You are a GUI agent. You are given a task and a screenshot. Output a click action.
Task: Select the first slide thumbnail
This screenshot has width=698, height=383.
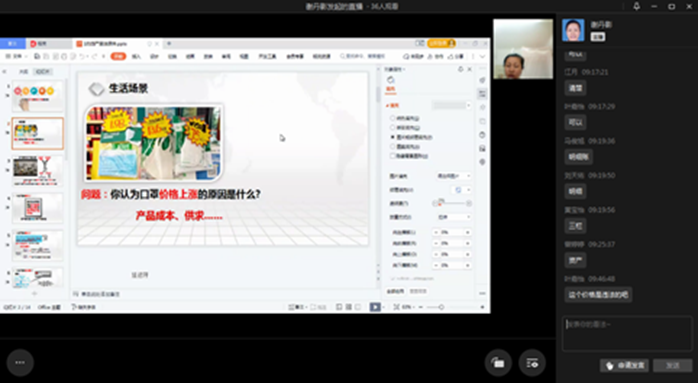pyautogui.click(x=37, y=96)
